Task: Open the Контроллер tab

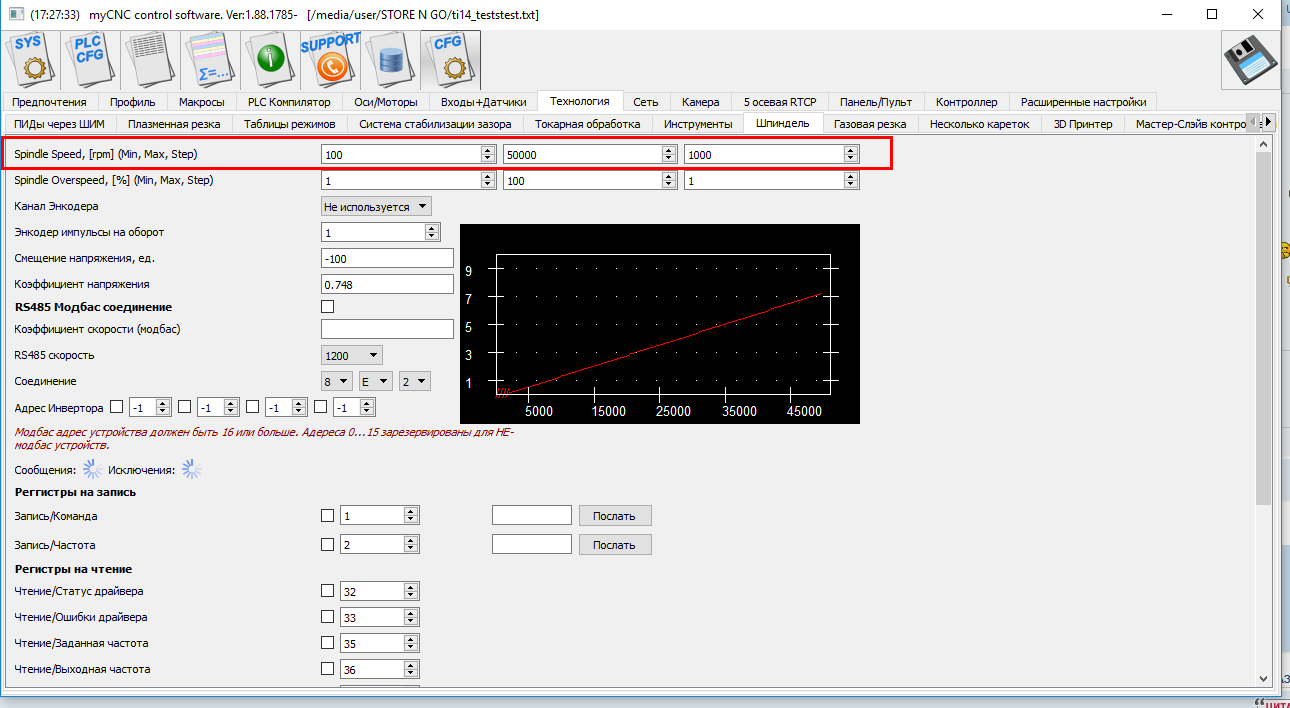Action: click(967, 102)
